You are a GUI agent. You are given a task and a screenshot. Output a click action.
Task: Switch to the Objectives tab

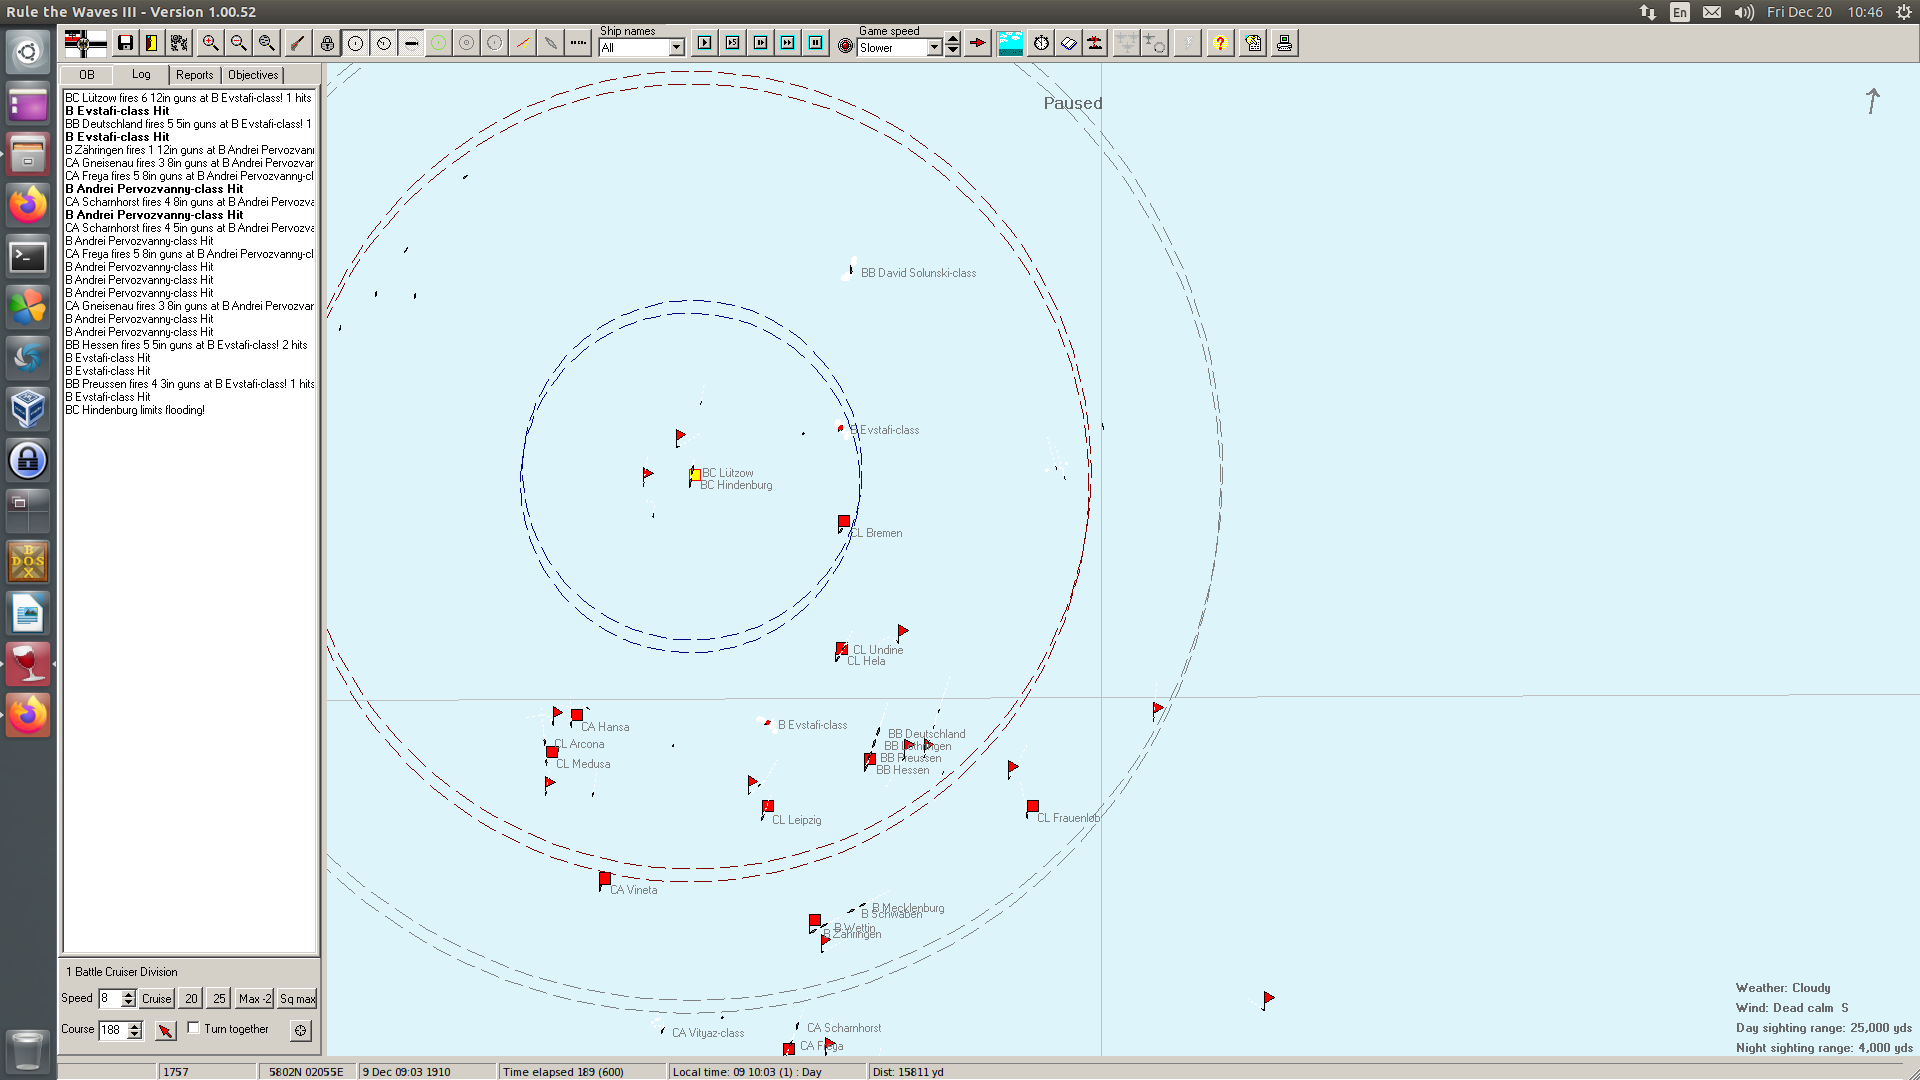tap(253, 75)
